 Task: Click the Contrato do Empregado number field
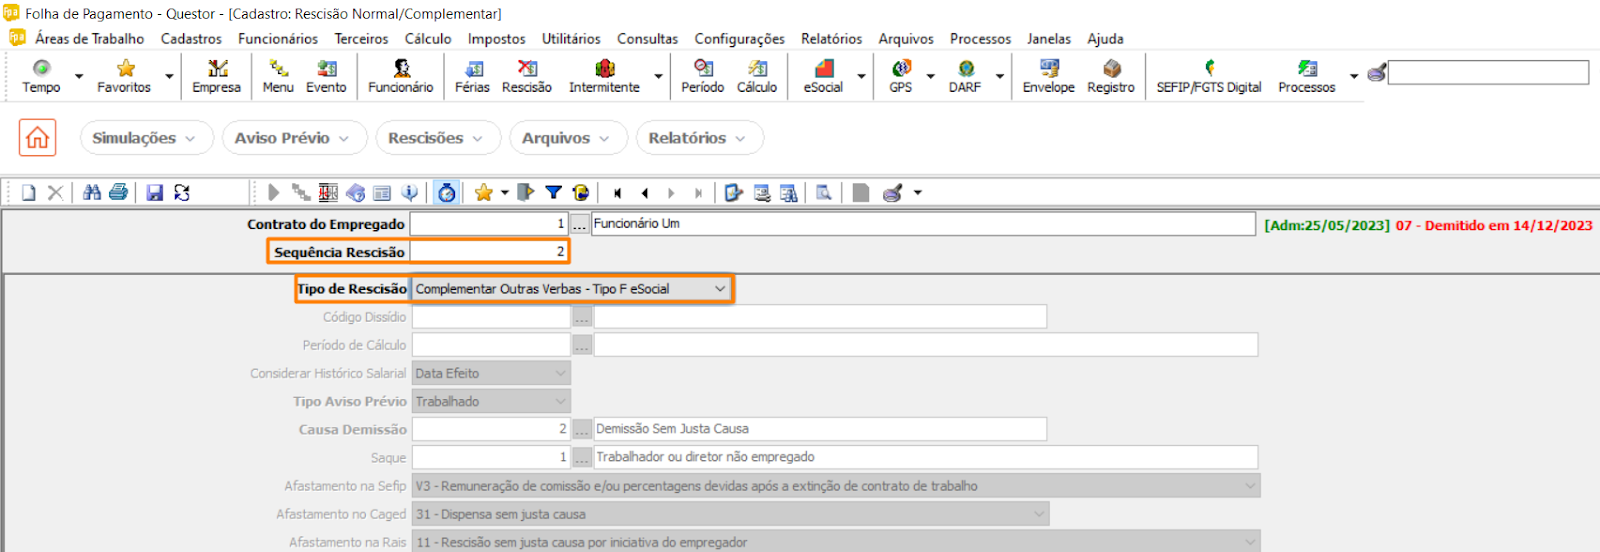(489, 224)
